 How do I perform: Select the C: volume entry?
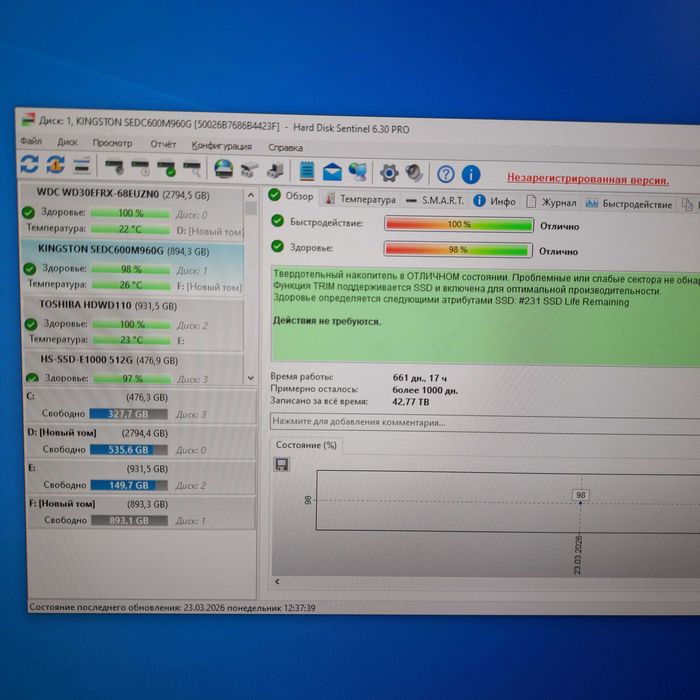pyautogui.click(x=140, y=405)
